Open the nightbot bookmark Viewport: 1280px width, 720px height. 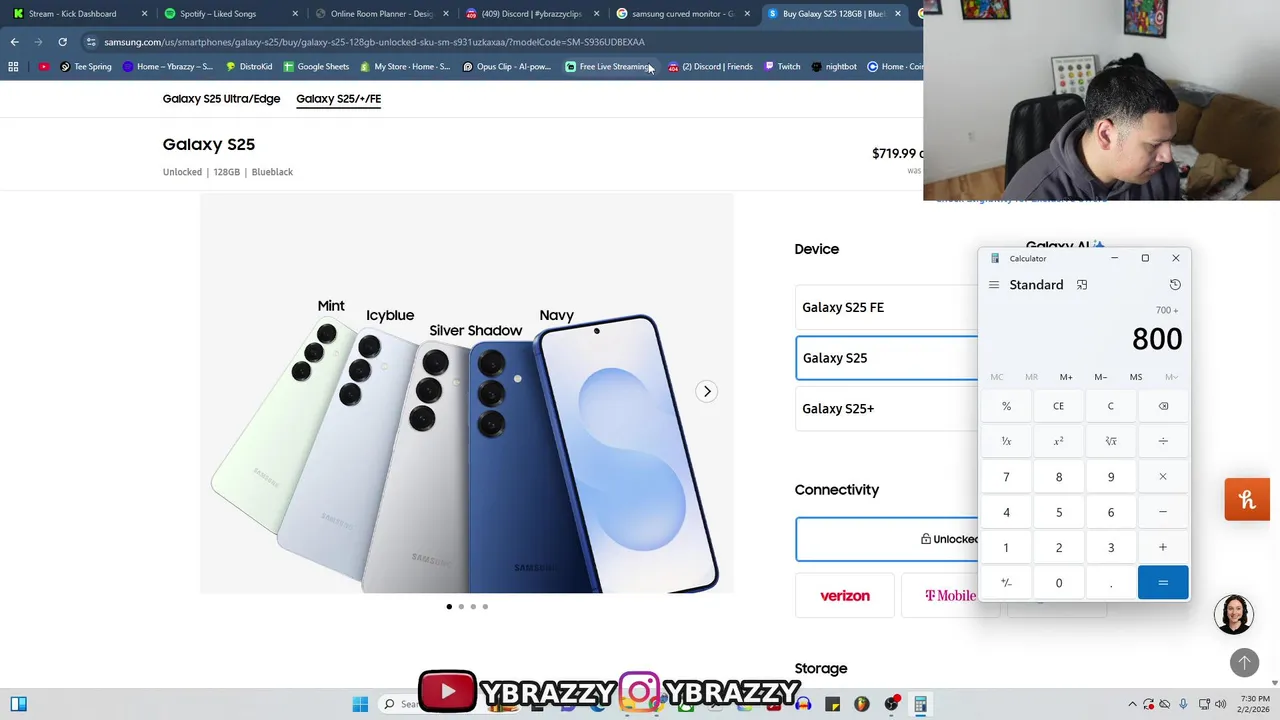(x=834, y=67)
